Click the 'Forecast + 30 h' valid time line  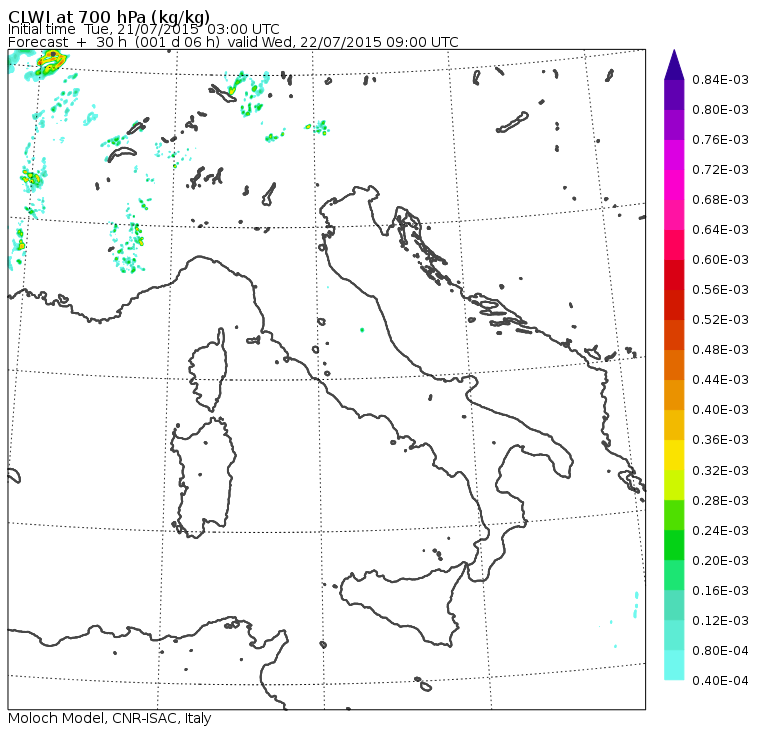(233, 42)
